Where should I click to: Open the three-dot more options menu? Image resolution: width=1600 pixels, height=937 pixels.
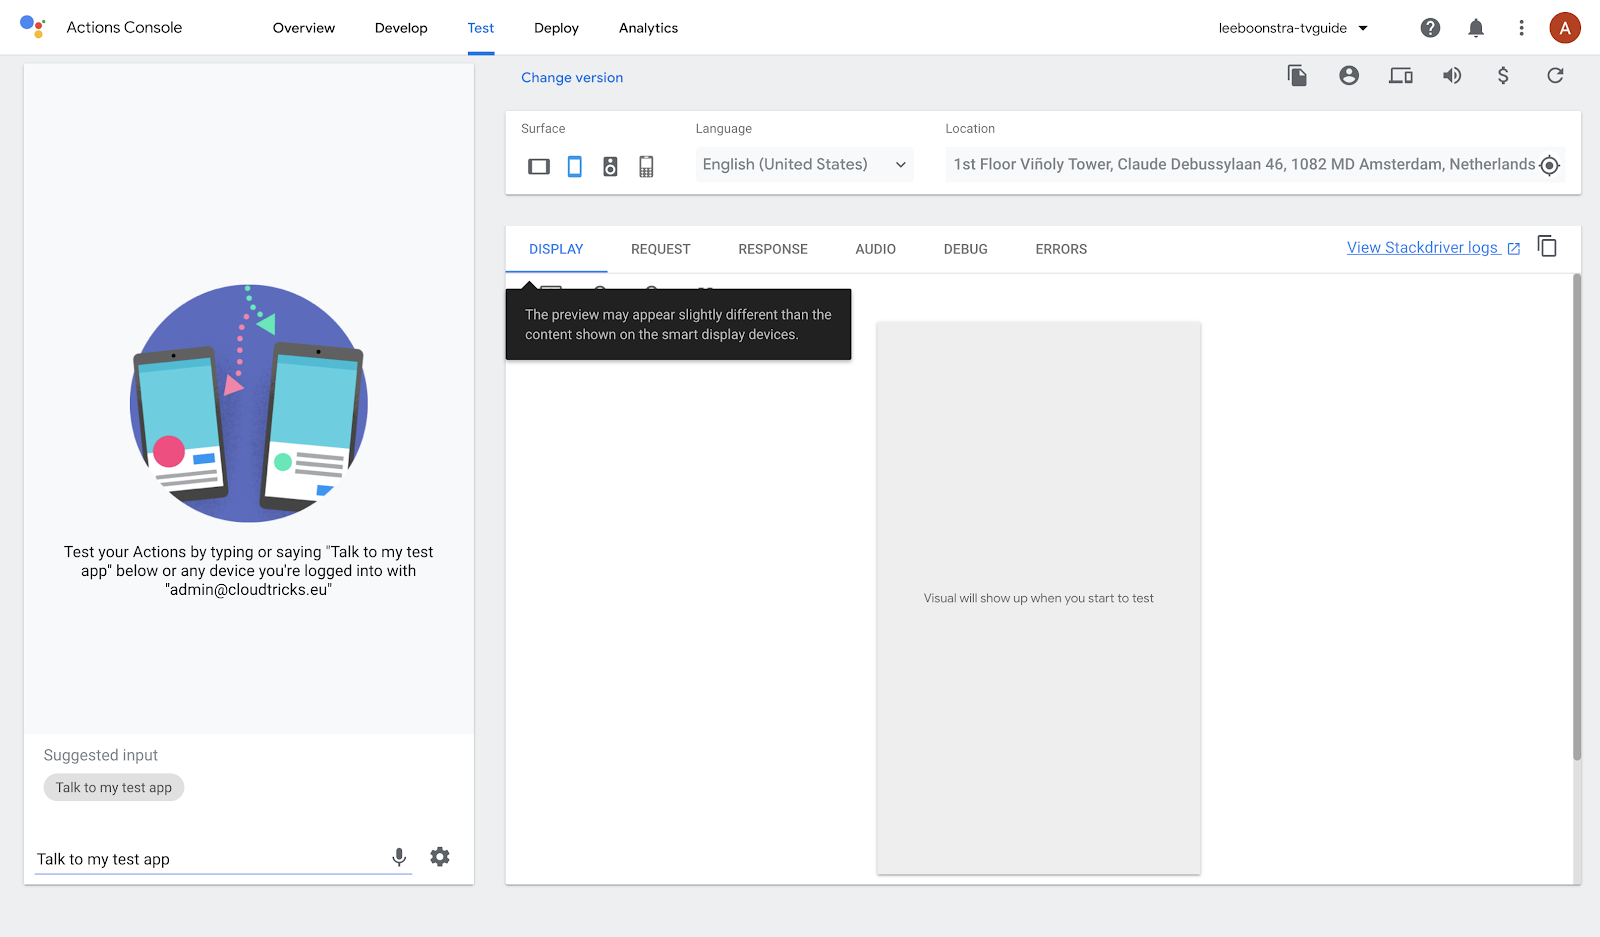tap(1521, 28)
